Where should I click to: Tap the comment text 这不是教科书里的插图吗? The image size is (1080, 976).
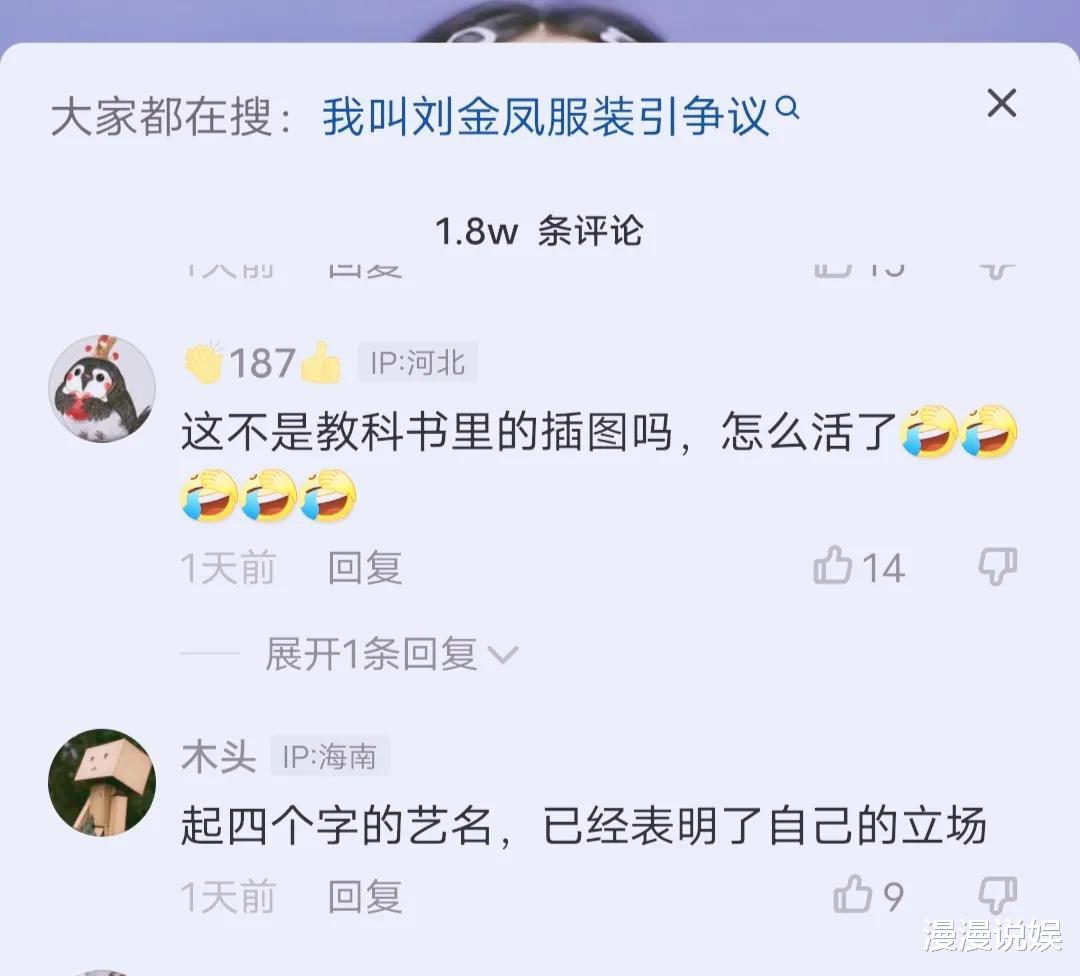coord(427,433)
